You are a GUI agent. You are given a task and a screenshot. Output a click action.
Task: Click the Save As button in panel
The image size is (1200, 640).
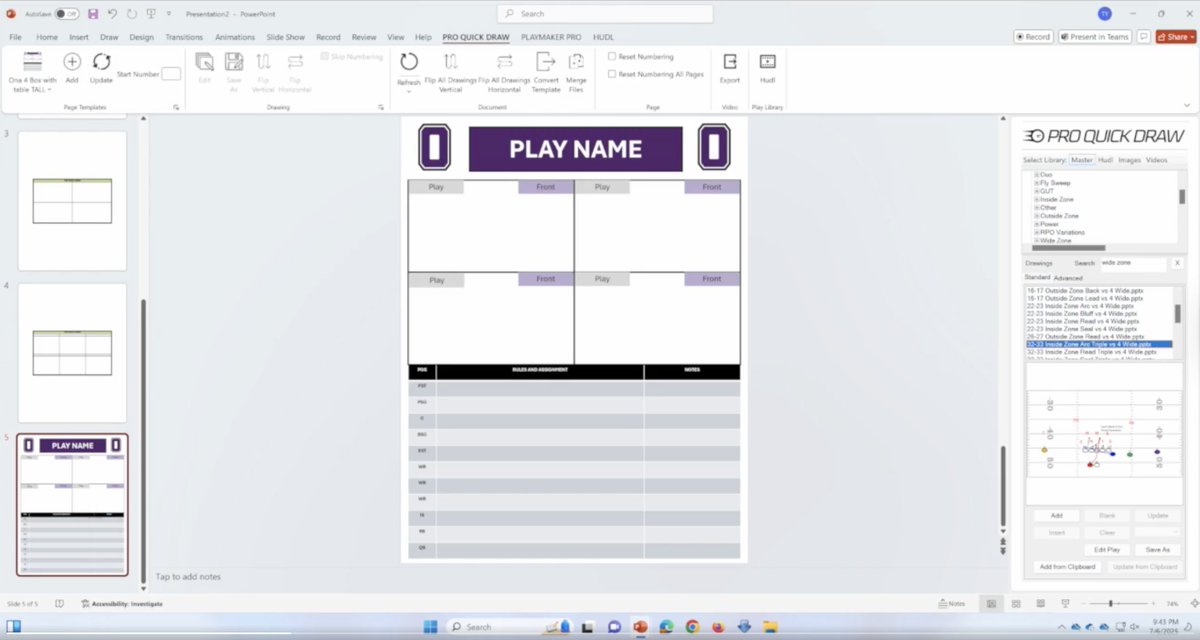pyautogui.click(x=1158, y=550)
